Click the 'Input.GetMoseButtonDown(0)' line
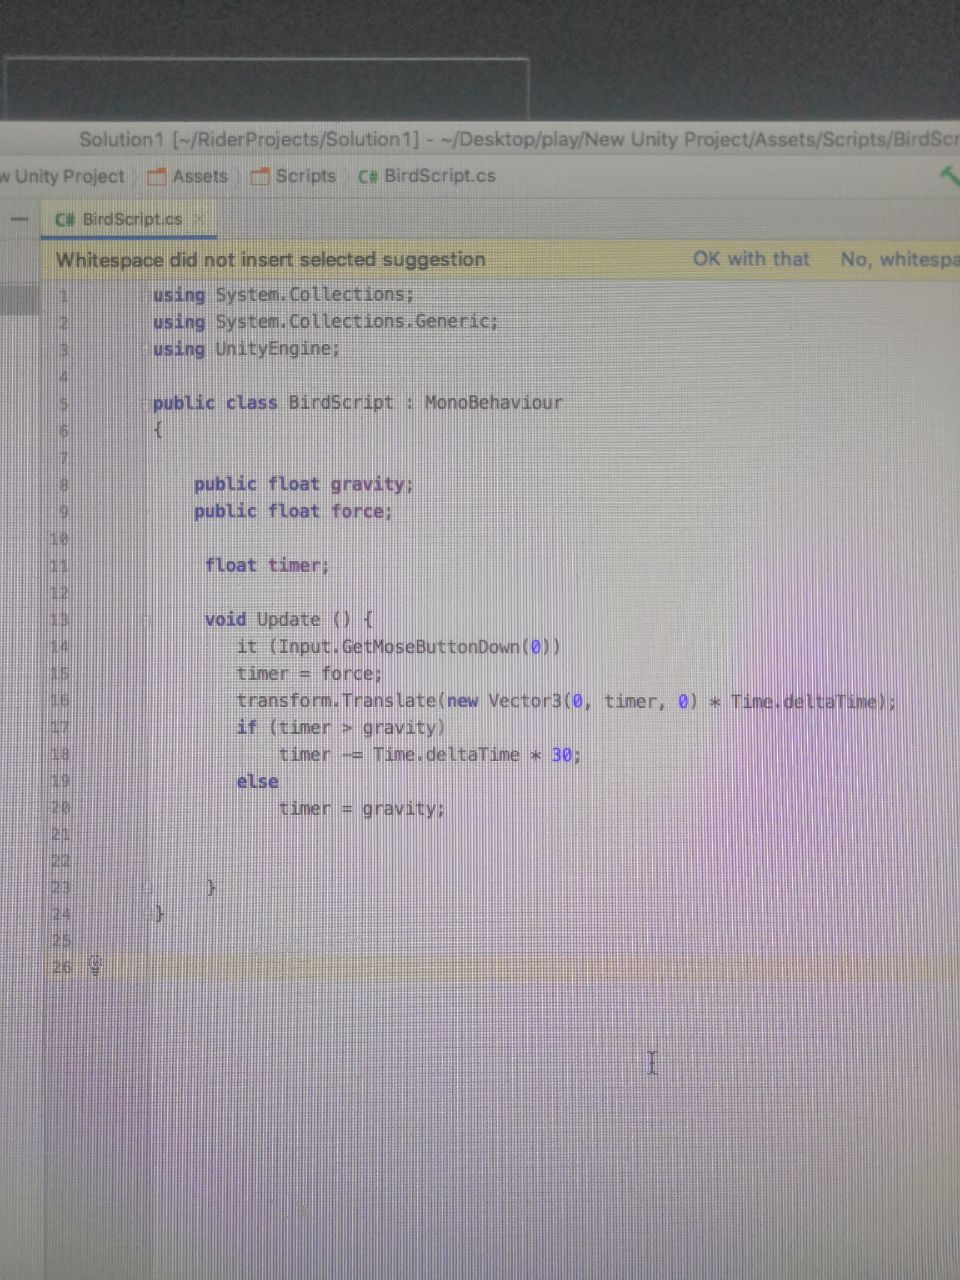This screenshot has height=1280, width=960. point(399,646)
